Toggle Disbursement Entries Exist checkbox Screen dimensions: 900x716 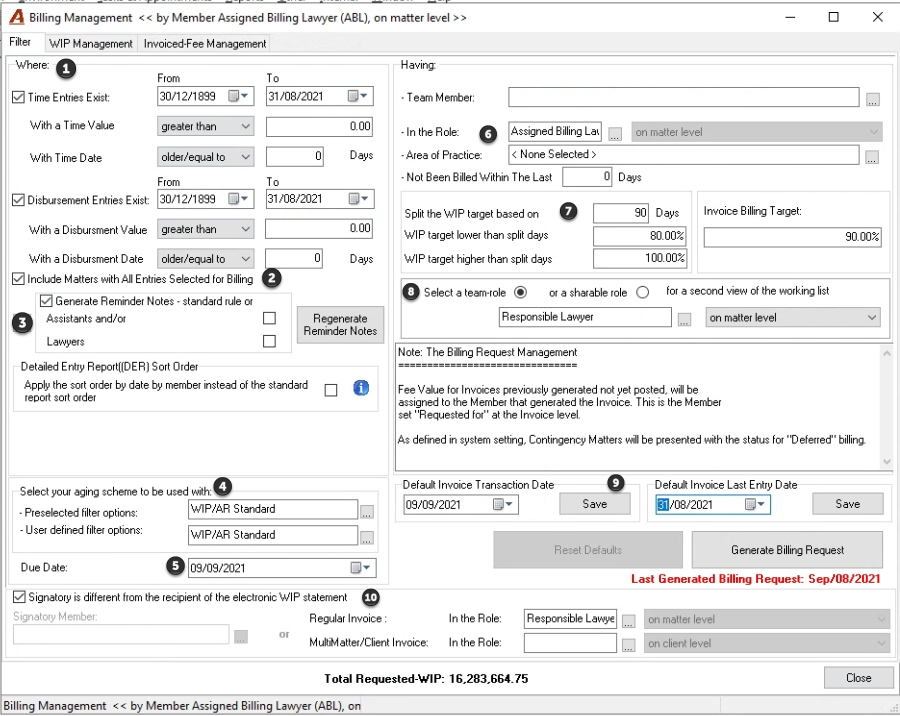(18, 200)
